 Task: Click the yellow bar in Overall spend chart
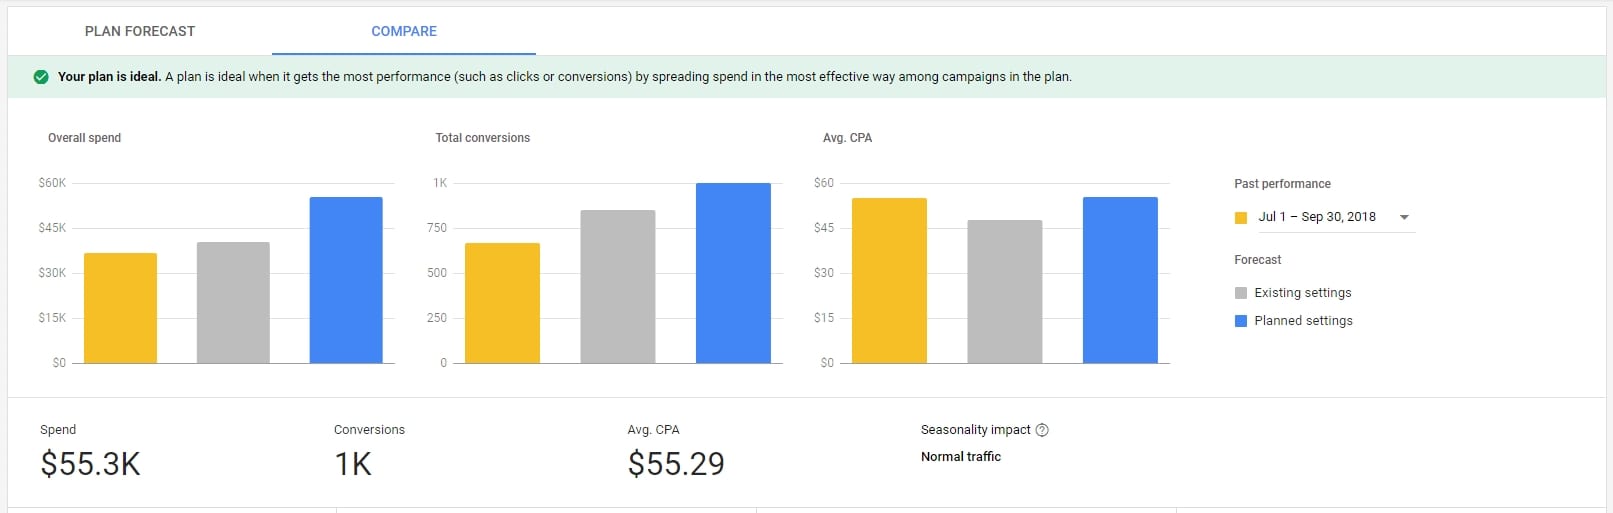pos(120,308)
